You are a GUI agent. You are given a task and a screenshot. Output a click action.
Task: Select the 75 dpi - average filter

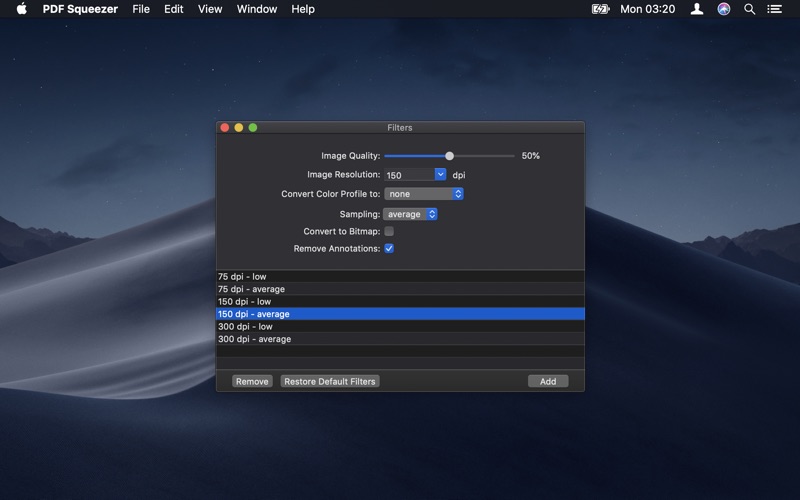click(401, 289)
